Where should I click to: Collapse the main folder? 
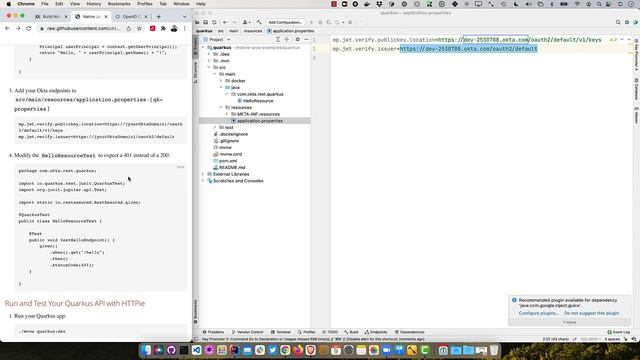click(x=215, y=74)
